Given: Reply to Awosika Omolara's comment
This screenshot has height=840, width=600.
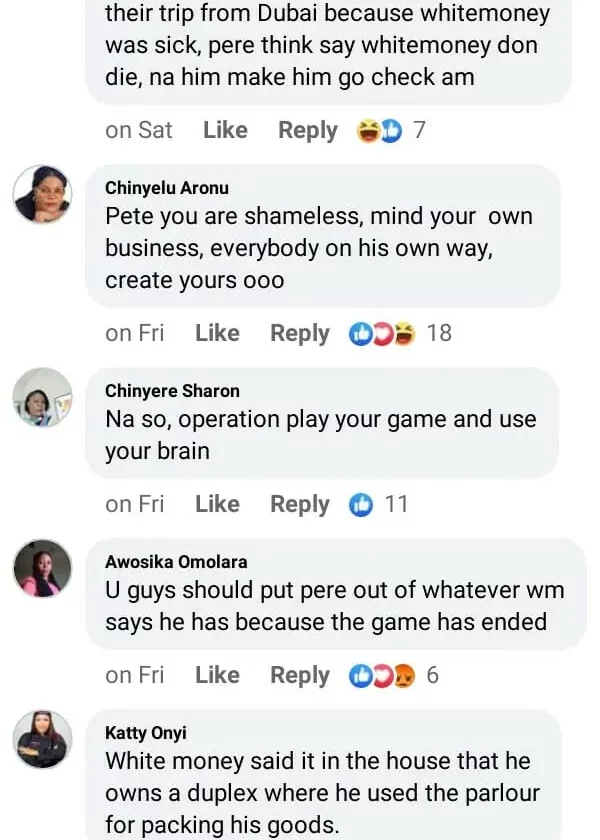Looking at the screenshot, I should point(299,676).
